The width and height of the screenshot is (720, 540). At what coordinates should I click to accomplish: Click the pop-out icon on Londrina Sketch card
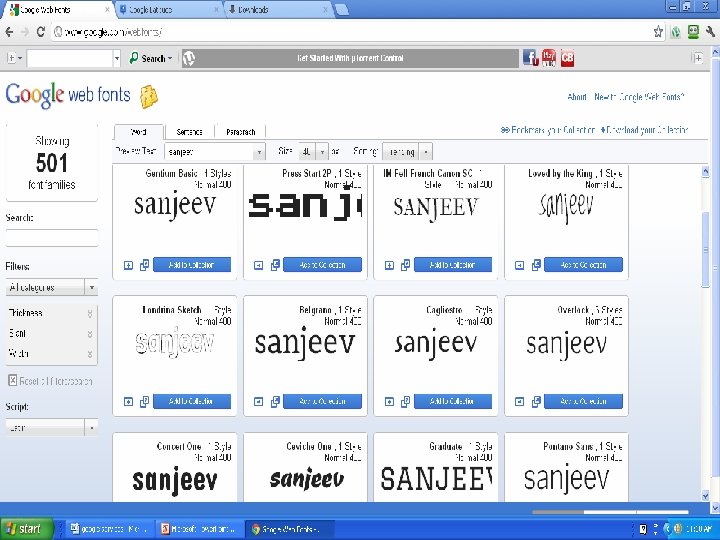(144, 401)
